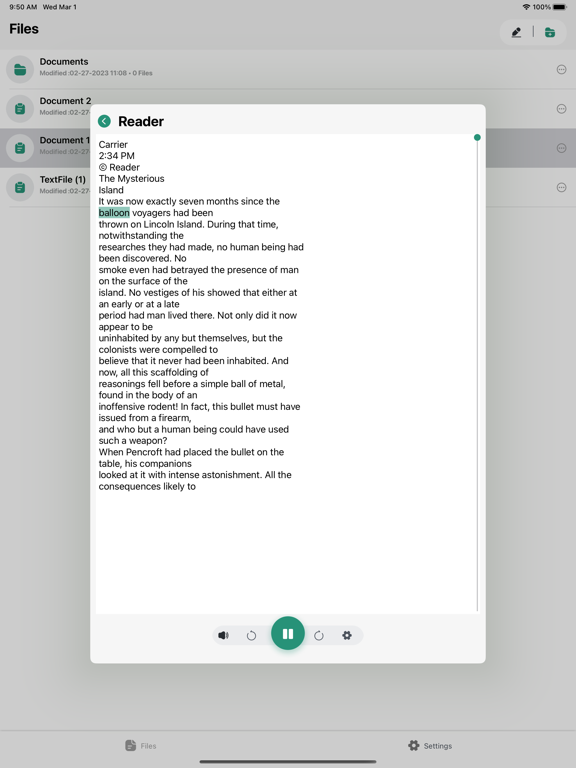Click the green reader scroll position handle
Image resolution: width=576 pixels, height=768 pixels.
point(477,138)
